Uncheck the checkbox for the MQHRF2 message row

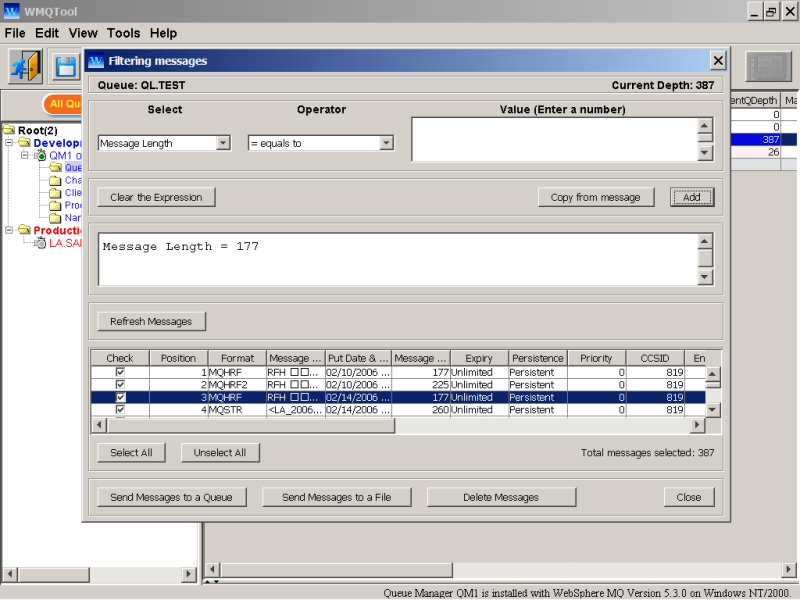point(120,385)
